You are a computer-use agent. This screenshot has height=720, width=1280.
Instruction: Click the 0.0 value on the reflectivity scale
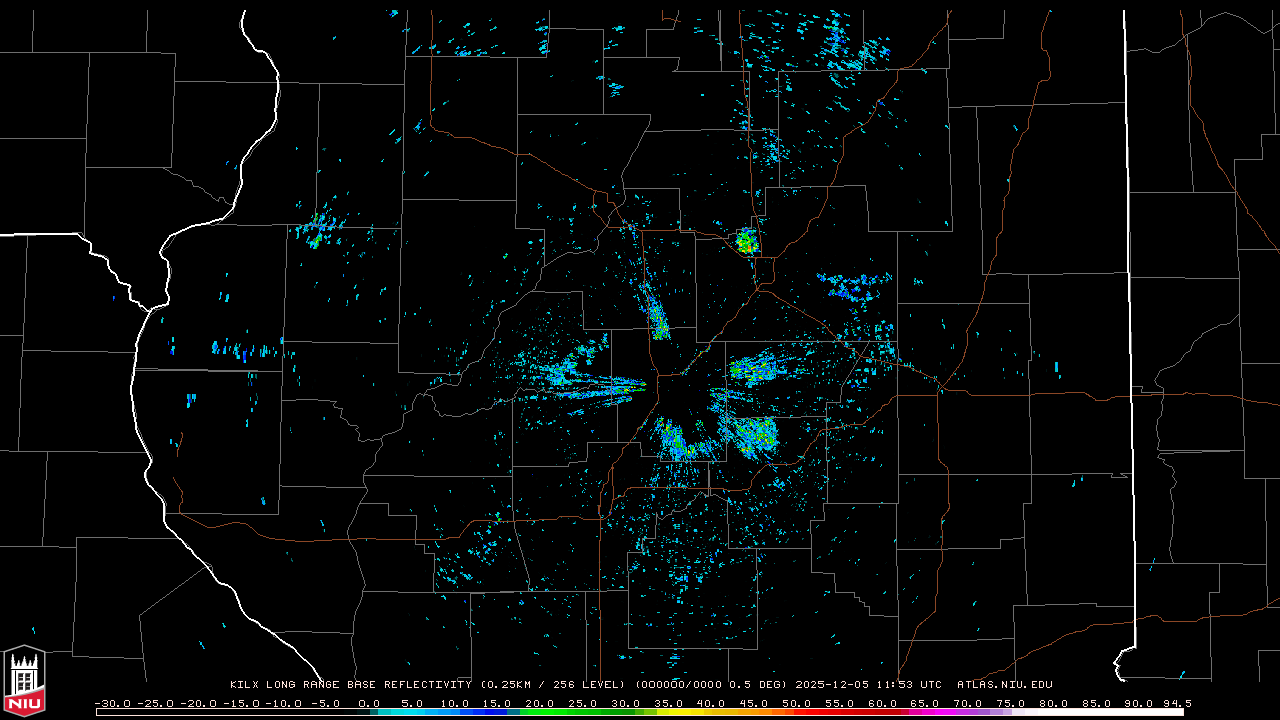click(x=369, y=703)
